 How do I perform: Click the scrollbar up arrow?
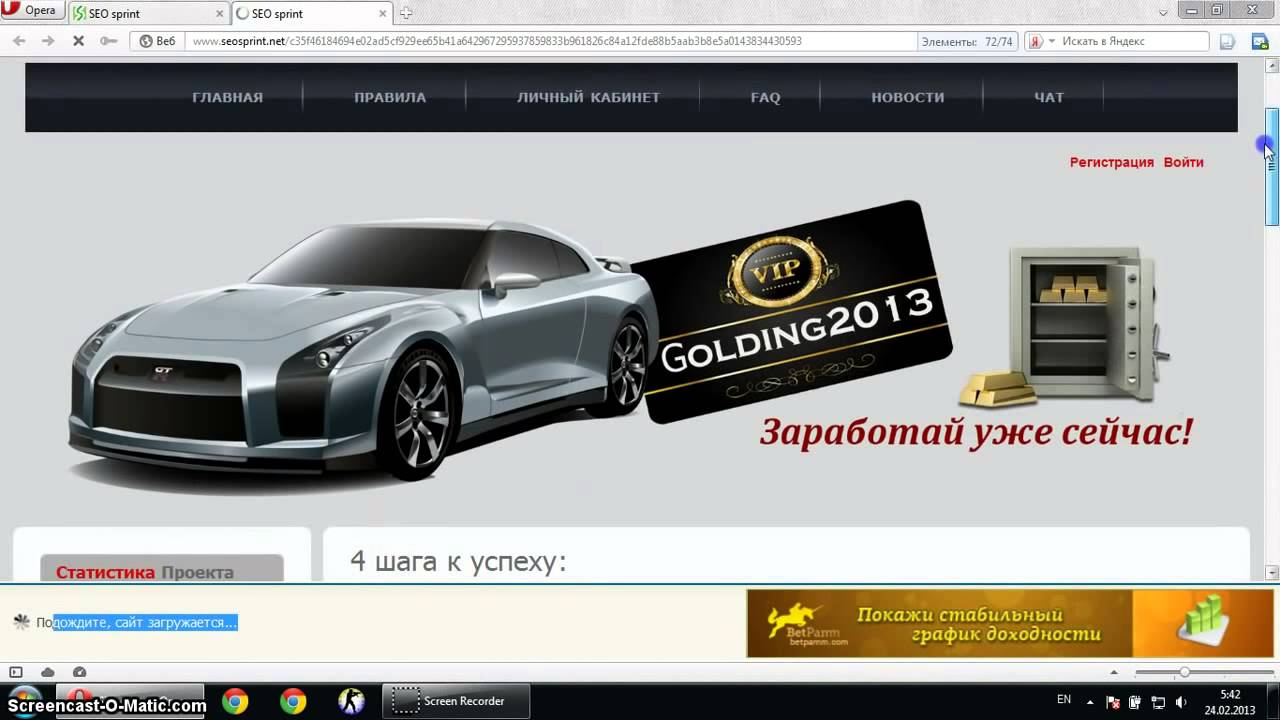coord(1272,67)
